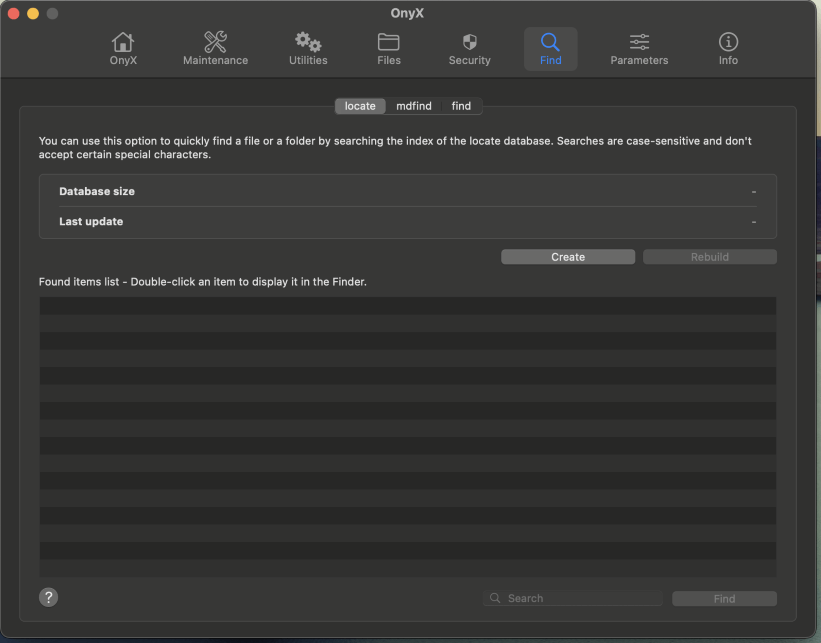Click the Rebuild button
Image resolution: width=821 pixels, height=643 pixels.
pos(709,256)
